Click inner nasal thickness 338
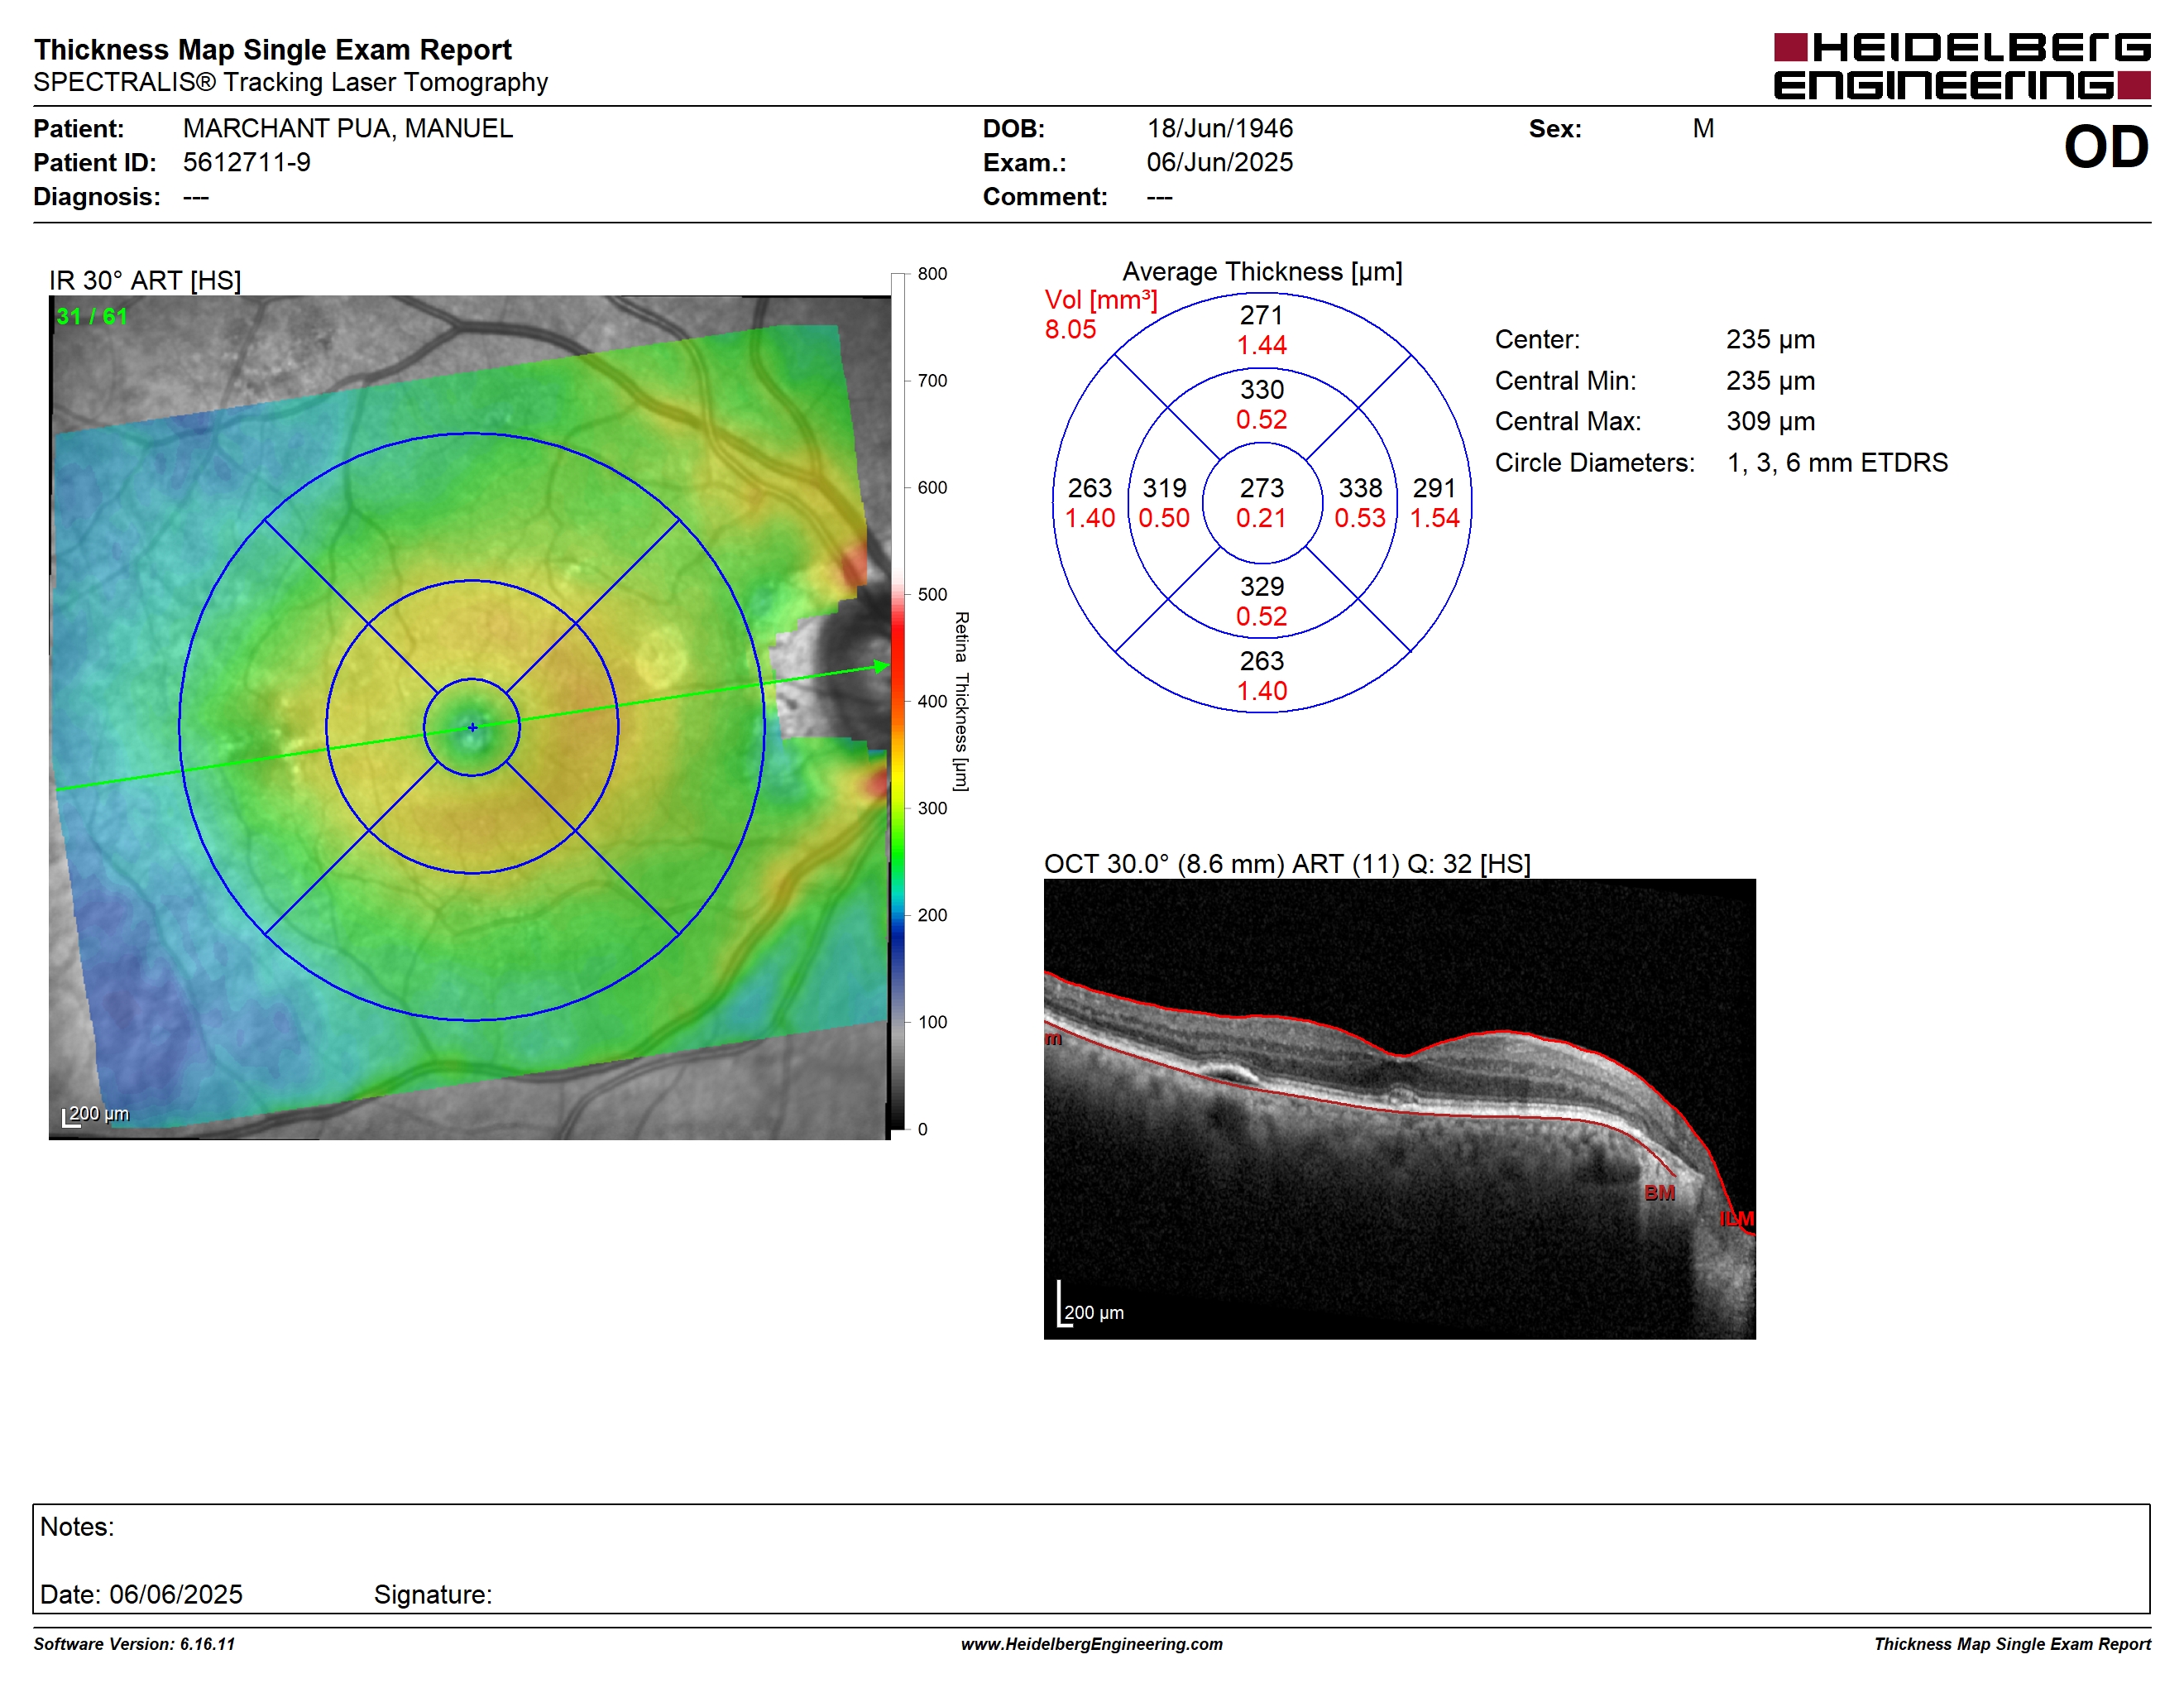This screenshot has height=1688, width=2184. [x=1360, y=488]
